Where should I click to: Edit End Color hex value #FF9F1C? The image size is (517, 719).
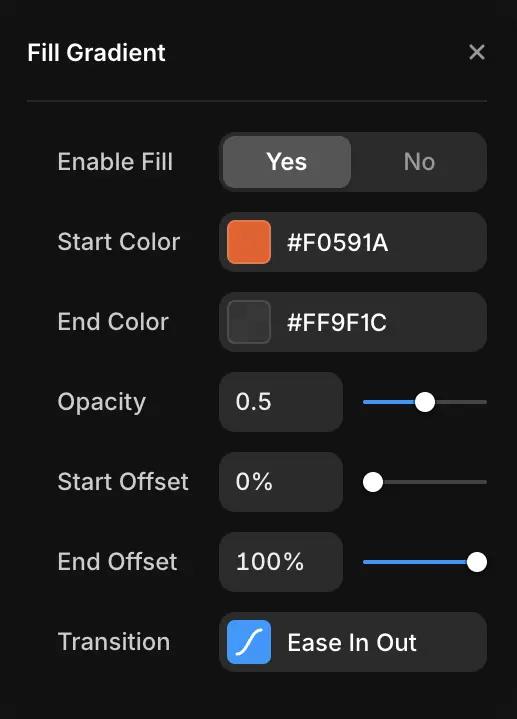[336, 322]
